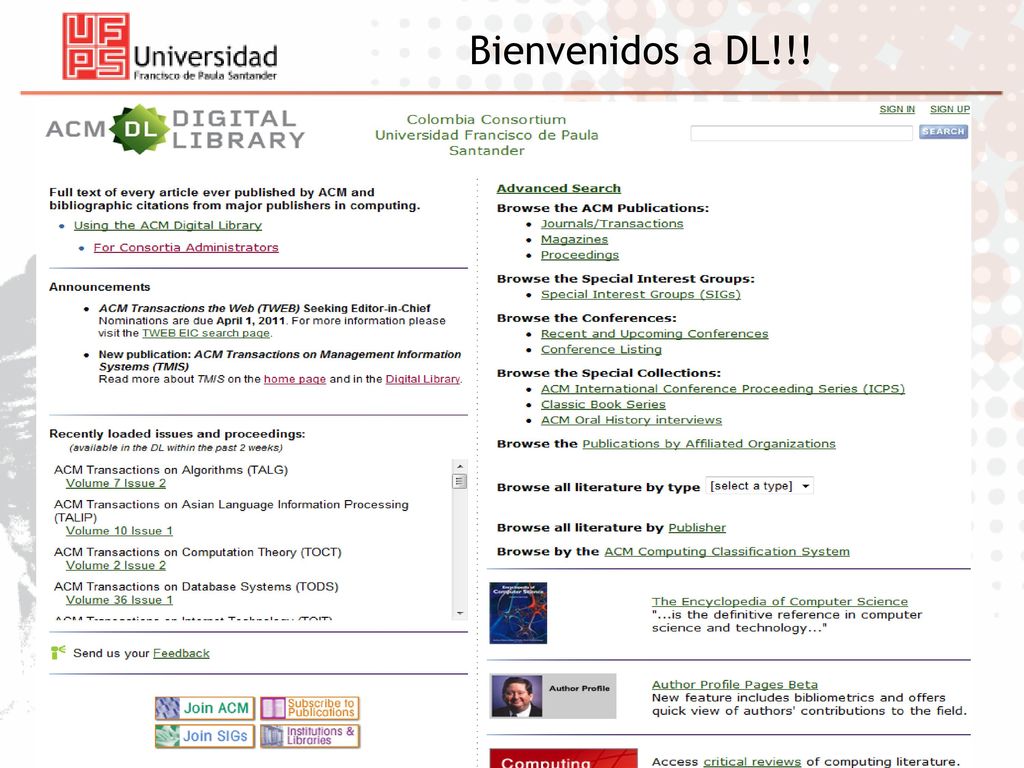Open ACM Oral History interviews link
The image size is (1024, 768).
point(632,419)
